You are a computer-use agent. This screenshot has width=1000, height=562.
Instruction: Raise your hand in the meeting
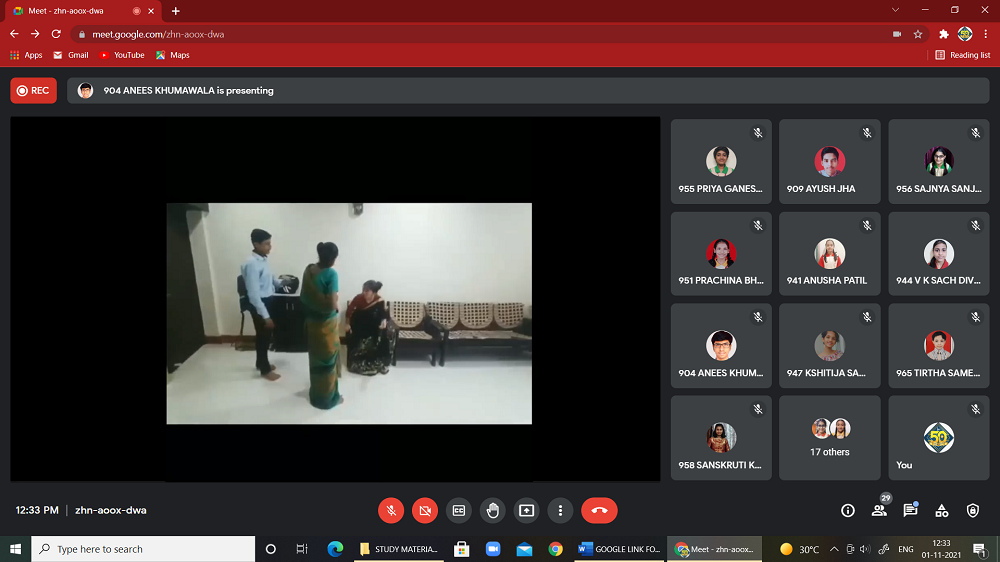click(x=493, y=510)
